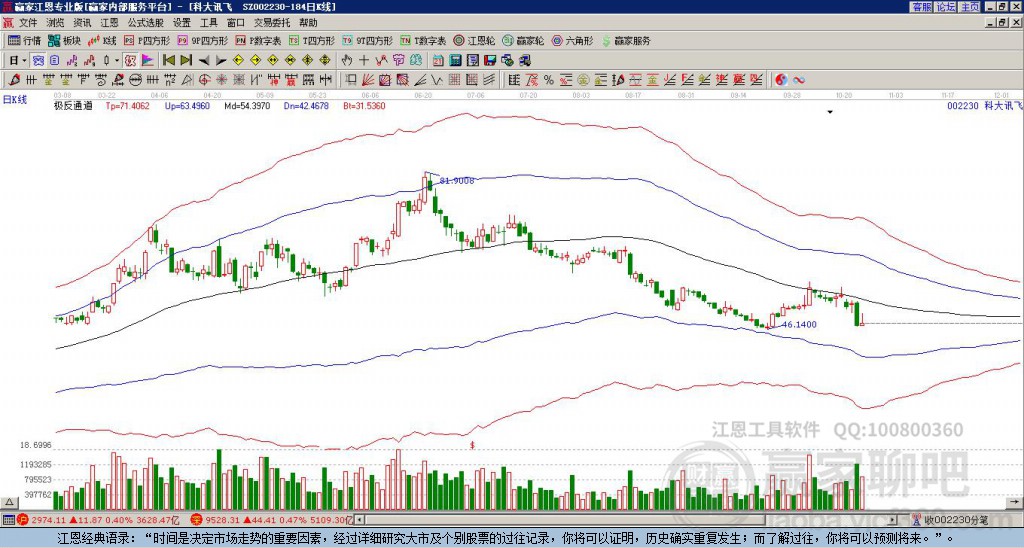Open the P数字表 number table

[x=258, y=40]
